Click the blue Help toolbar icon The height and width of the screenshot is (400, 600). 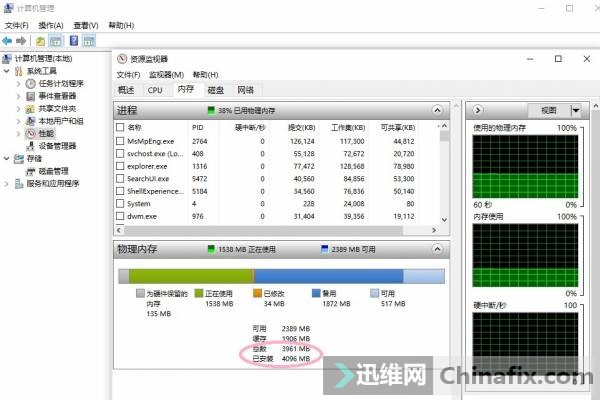pyautogui.click(x=74, y=41)
